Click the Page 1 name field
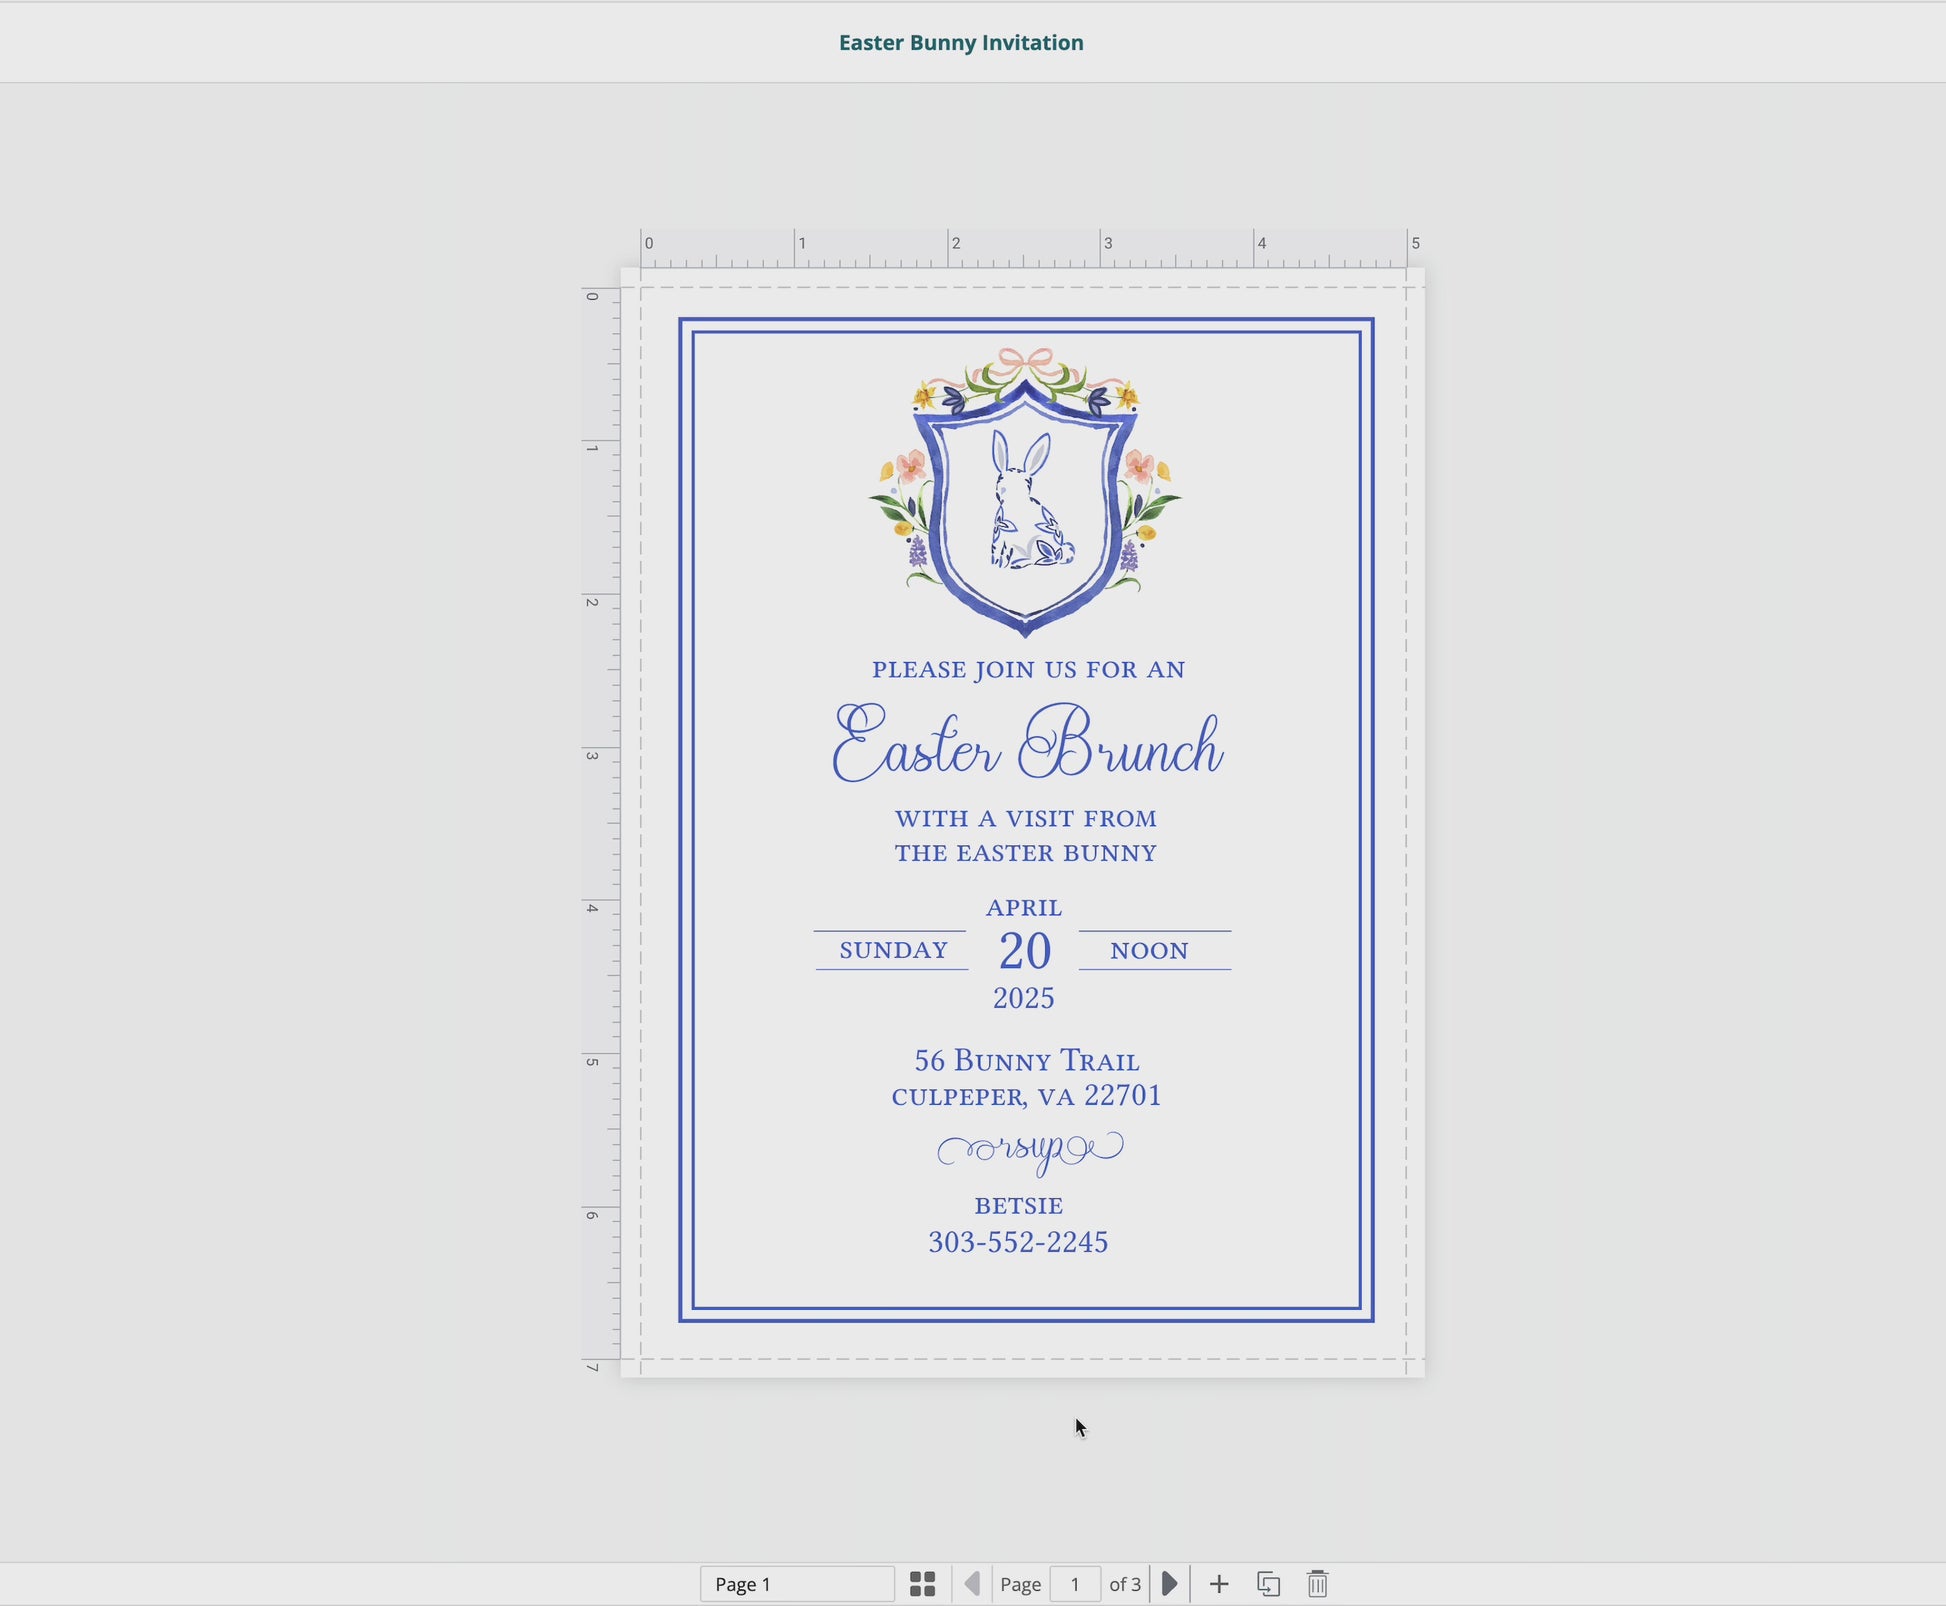1946x1606 pixels. (x=796, y=1584)
